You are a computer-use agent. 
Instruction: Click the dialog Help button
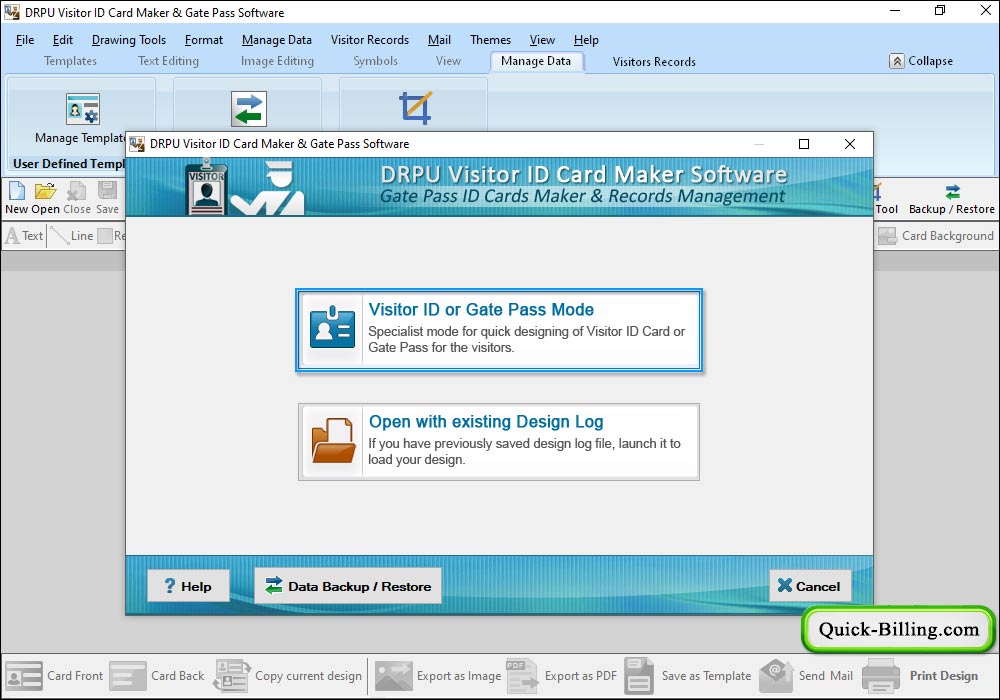[188, 586]
